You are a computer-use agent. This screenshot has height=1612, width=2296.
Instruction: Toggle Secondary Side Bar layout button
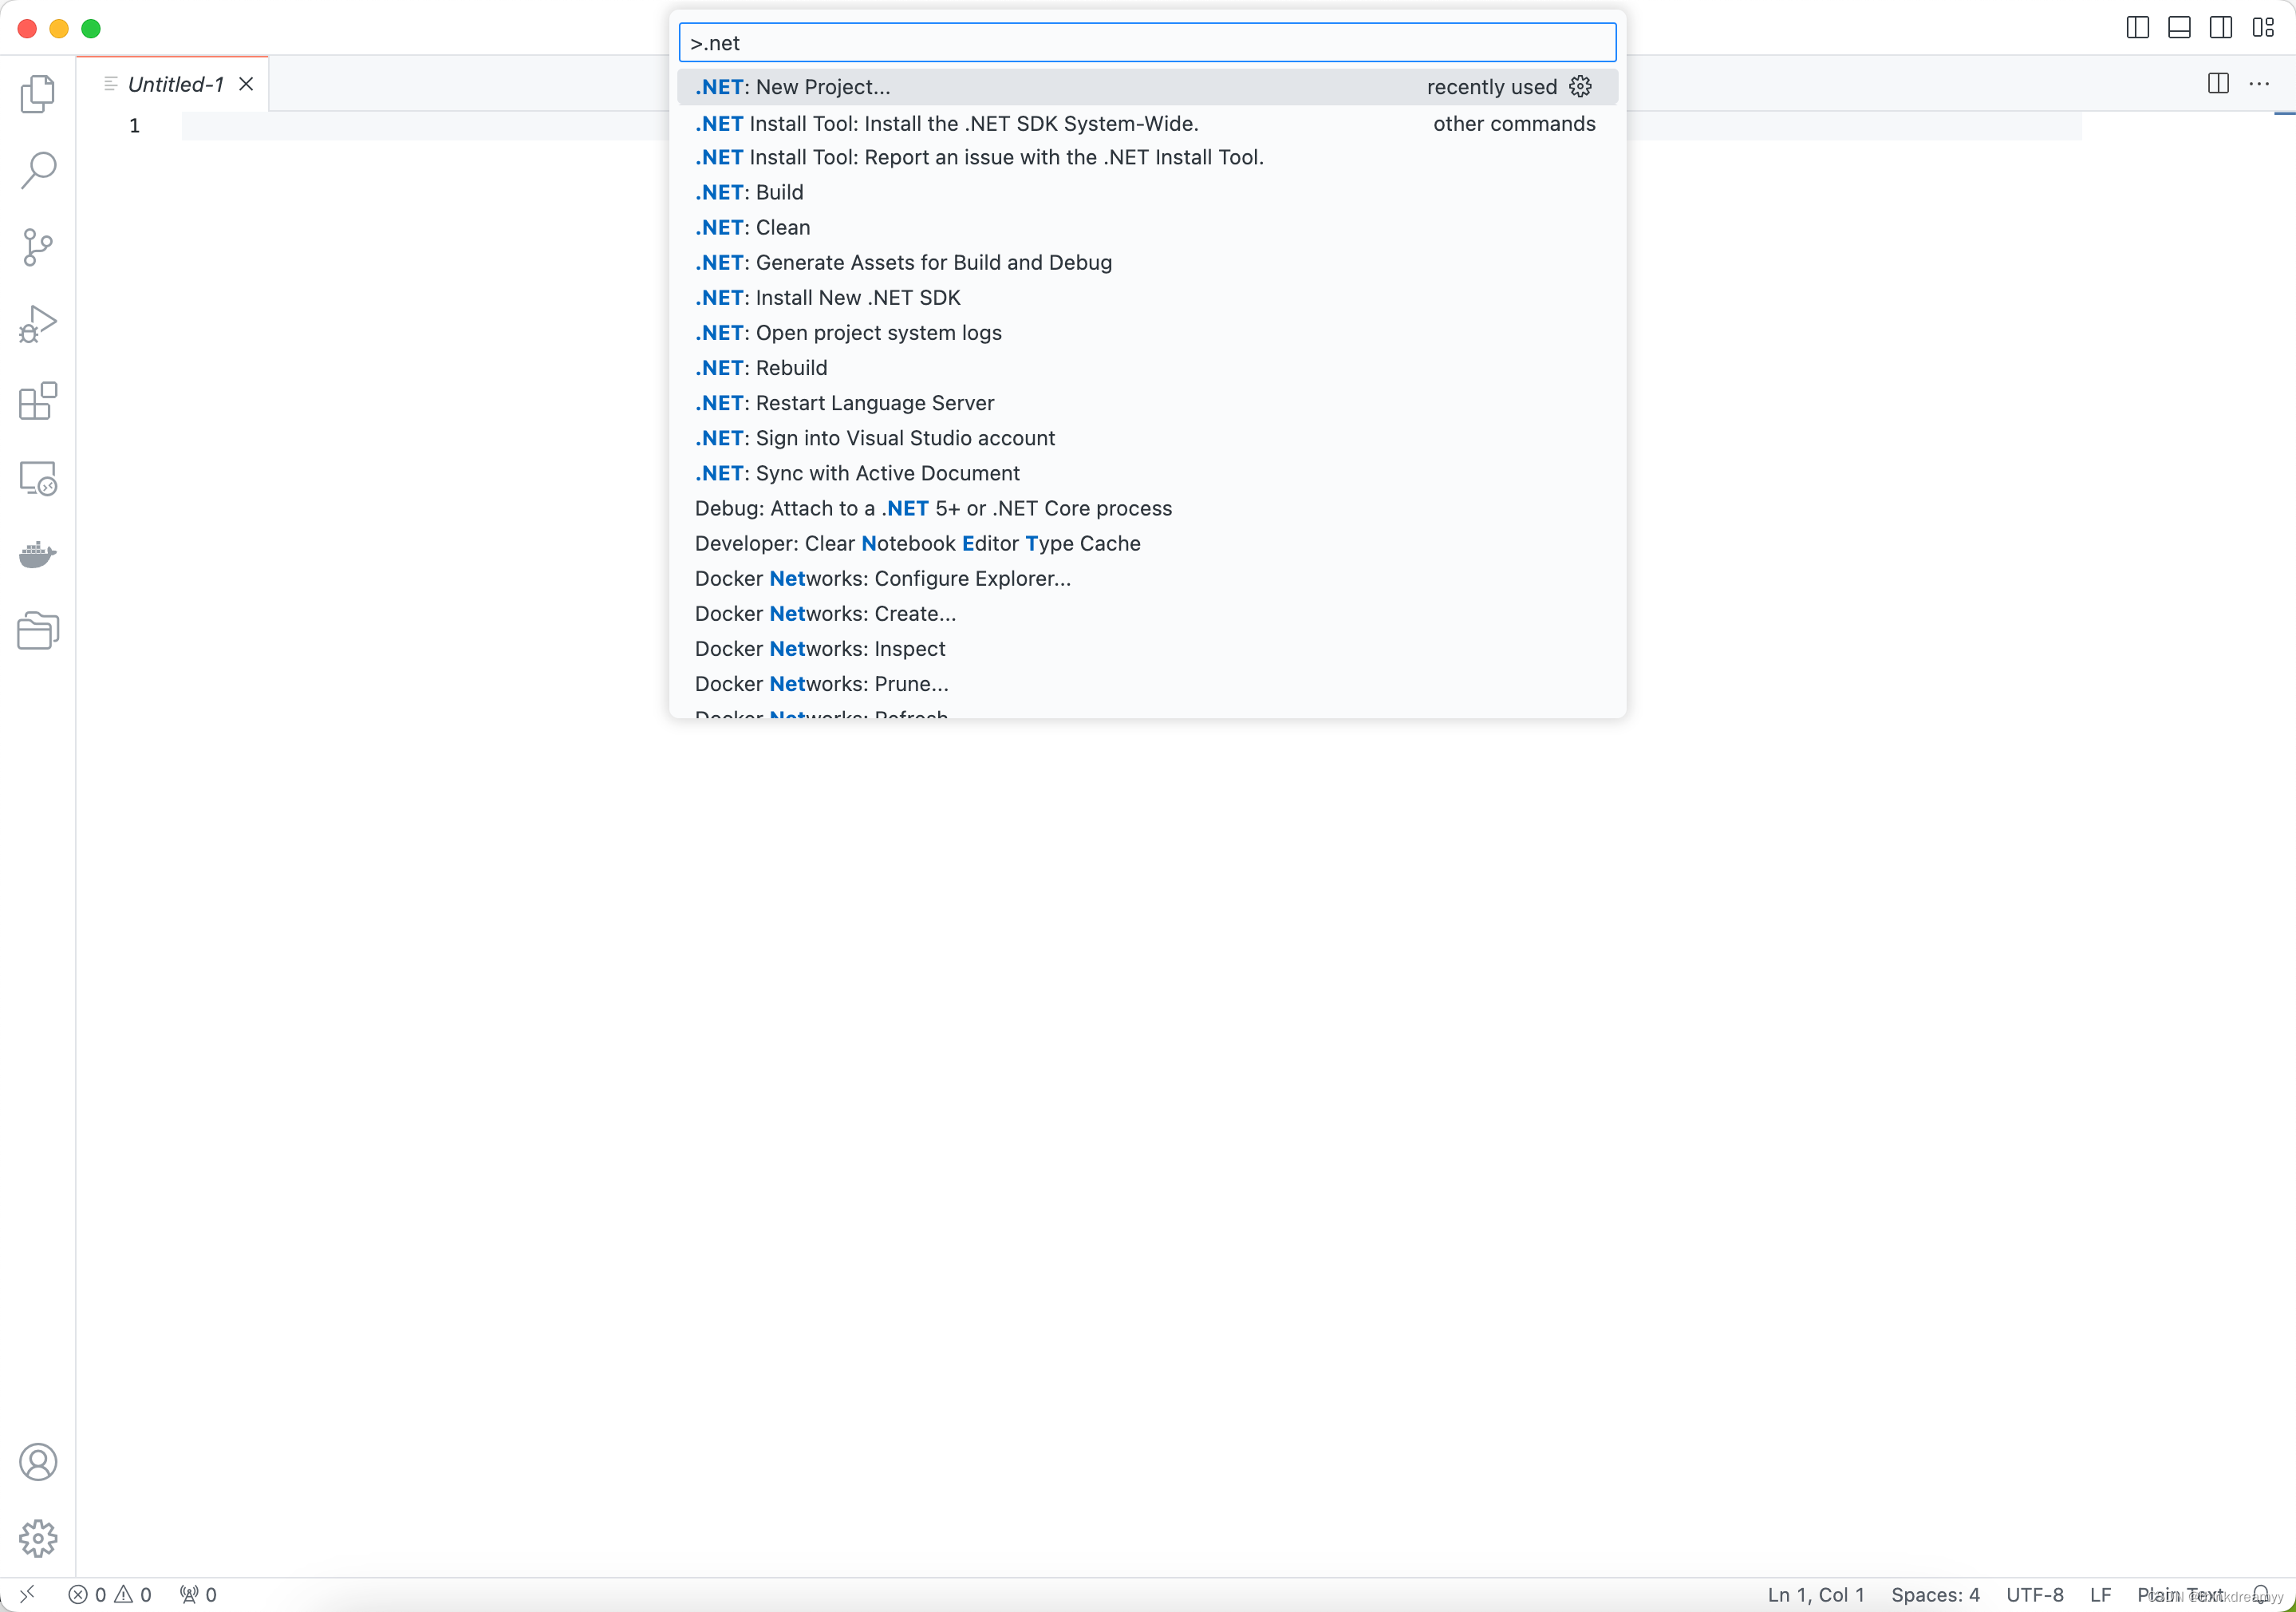pyautogui.click(x=2220, y=28)
